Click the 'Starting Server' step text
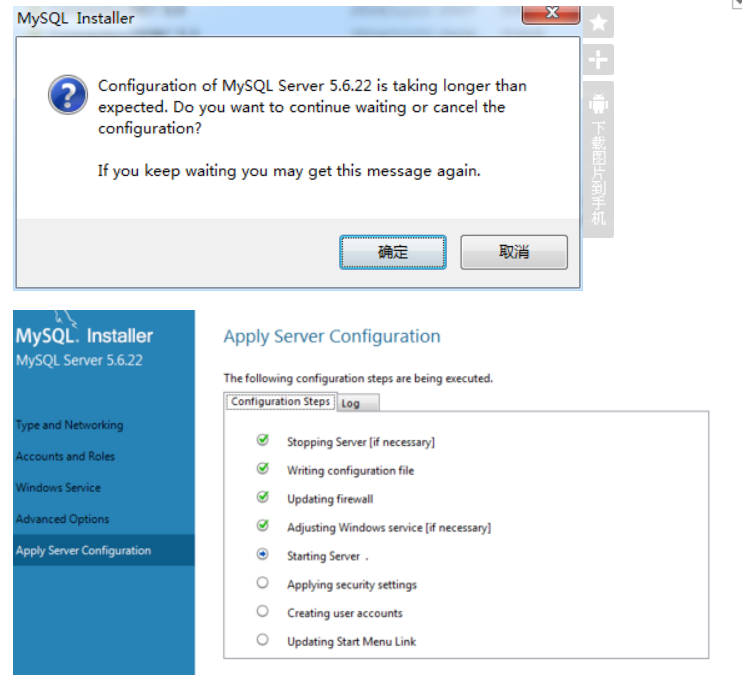The width and height of the screenshot is (742, 675). coord(323,556)
